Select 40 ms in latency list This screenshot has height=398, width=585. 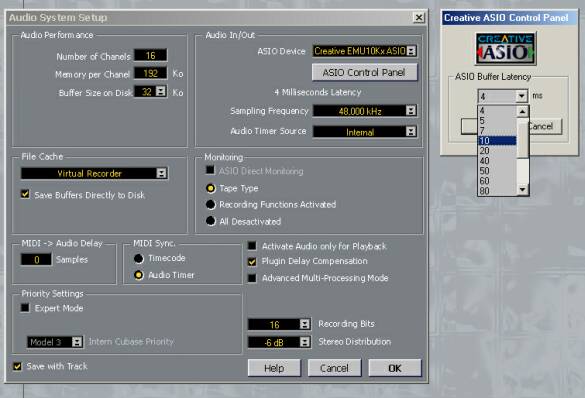pyautogui.click(x=497, y=161)
